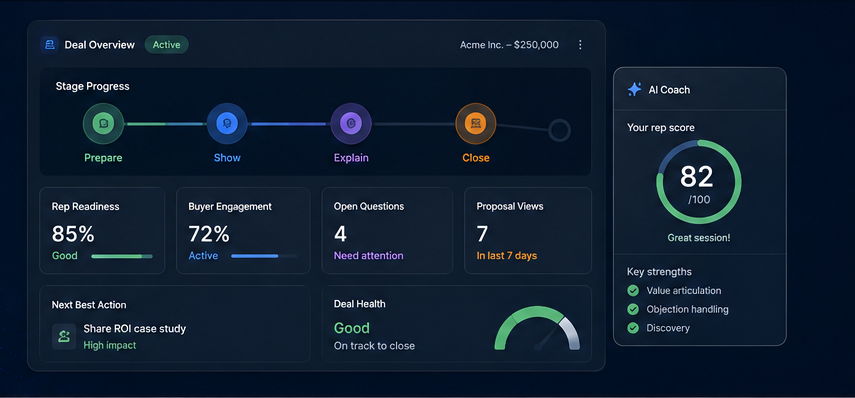Select the Close stage circle icon
The height and width of the screenshot is (398, 855).
tap(475, 124)
